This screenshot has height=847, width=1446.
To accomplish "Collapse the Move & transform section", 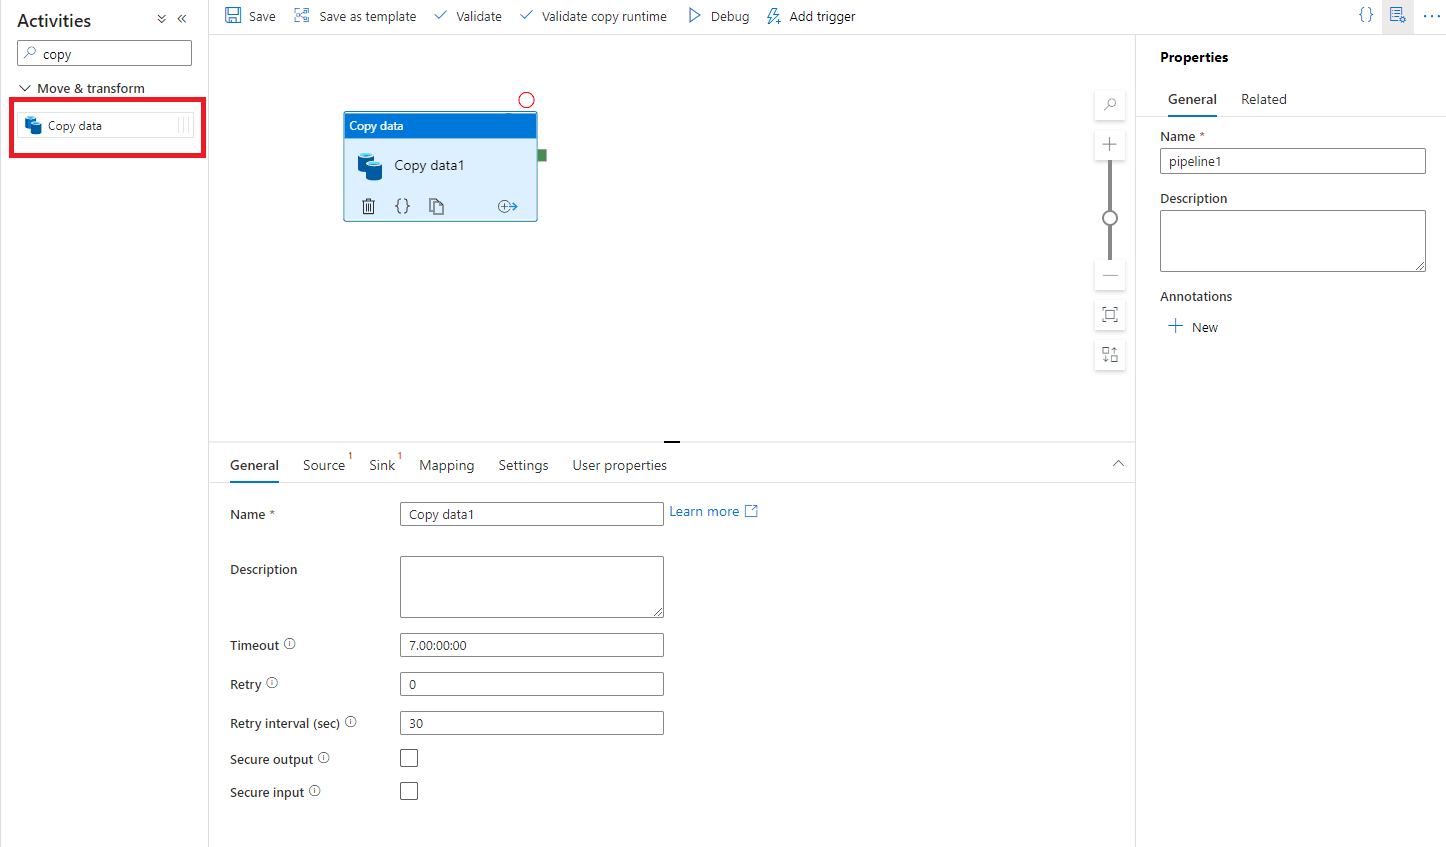I will 25,88.
